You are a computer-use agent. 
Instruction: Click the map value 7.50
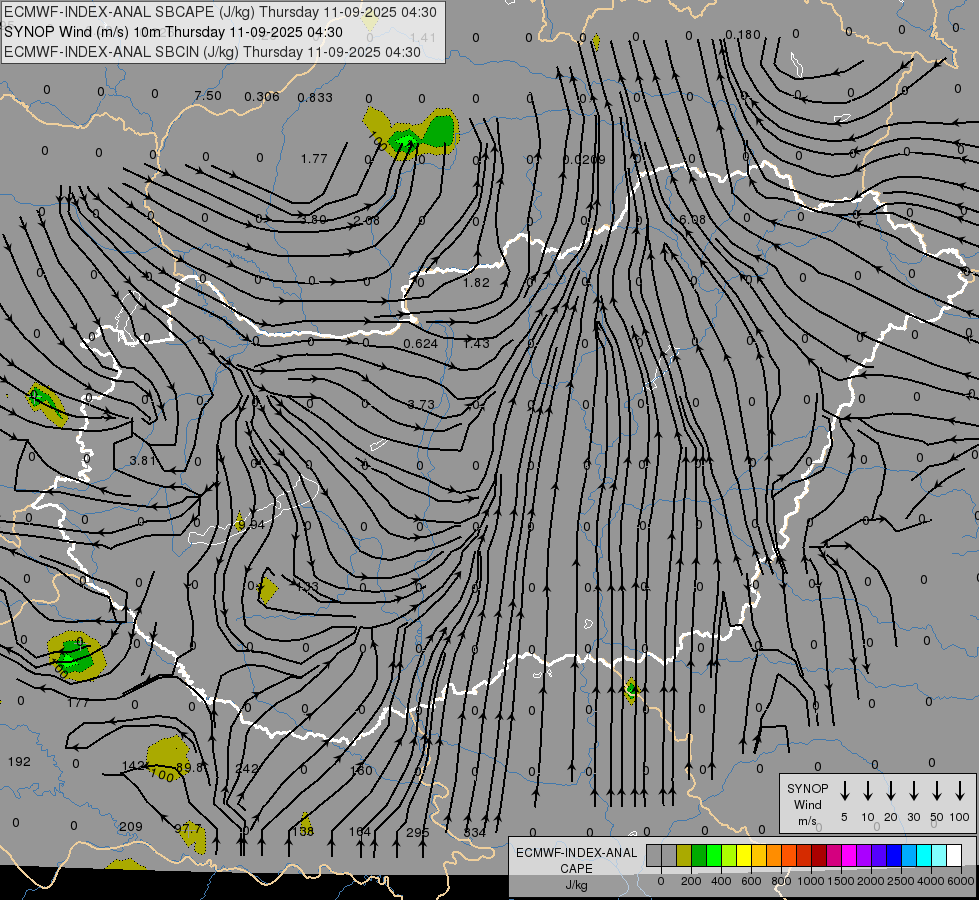207,96
